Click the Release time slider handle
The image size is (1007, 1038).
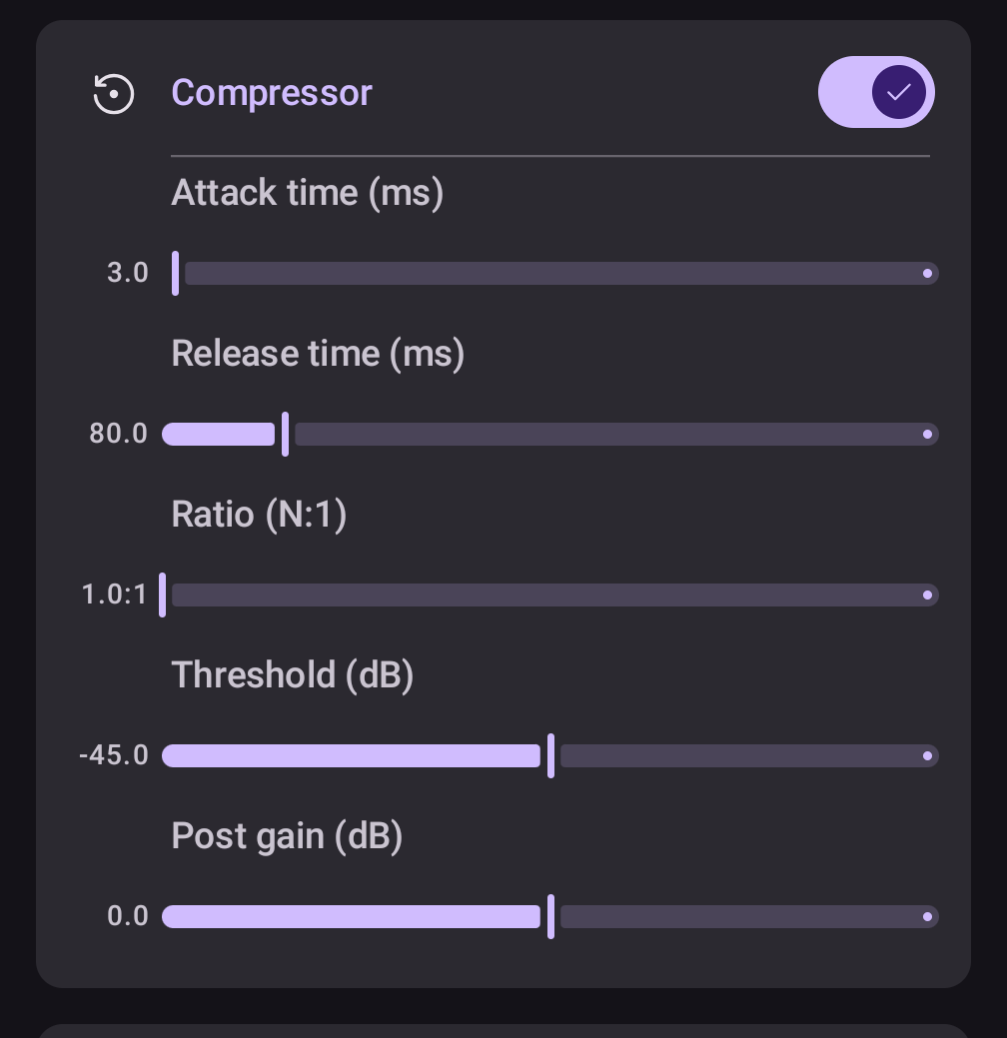(x=285, y=434)
